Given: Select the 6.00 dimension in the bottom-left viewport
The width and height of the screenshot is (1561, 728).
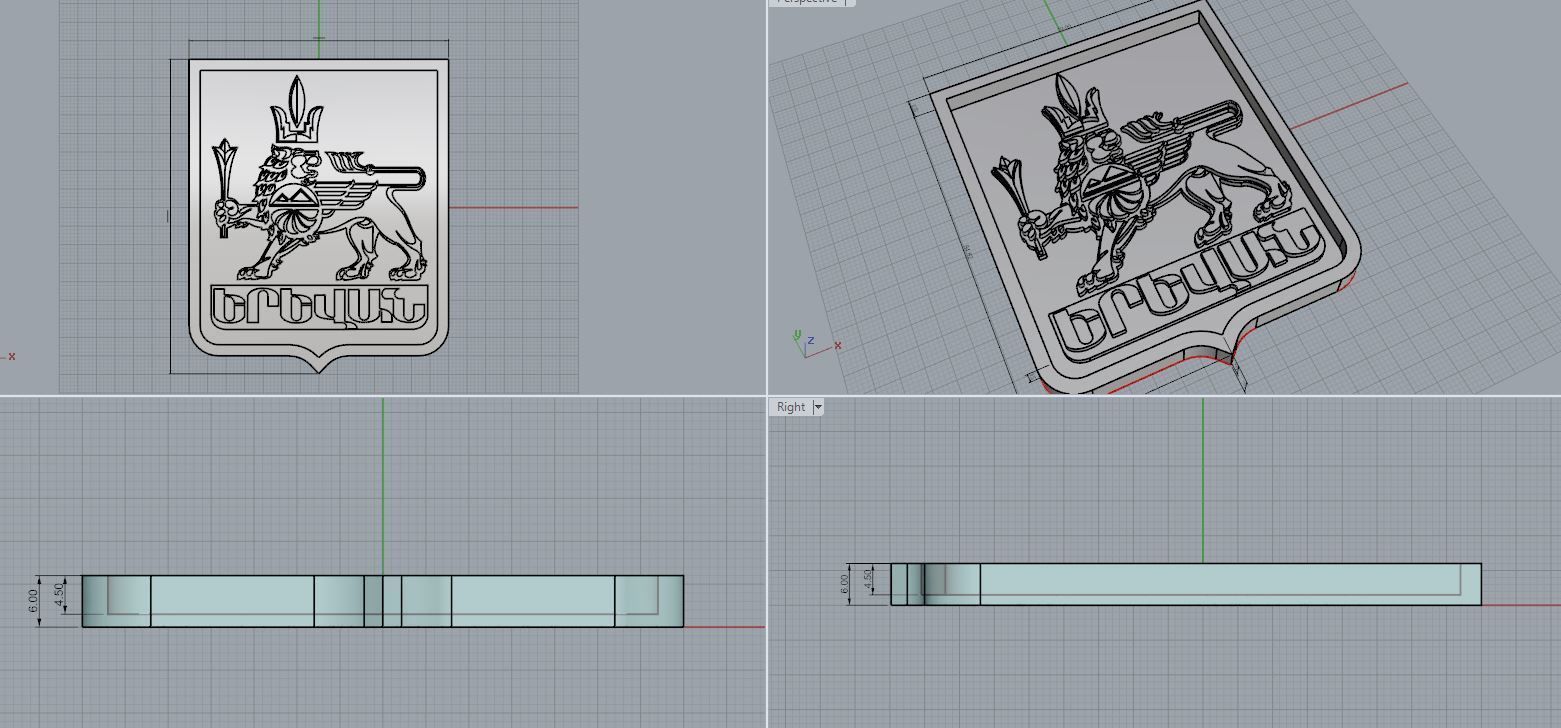Looking at the screenshot, I should tap(33, 601).
